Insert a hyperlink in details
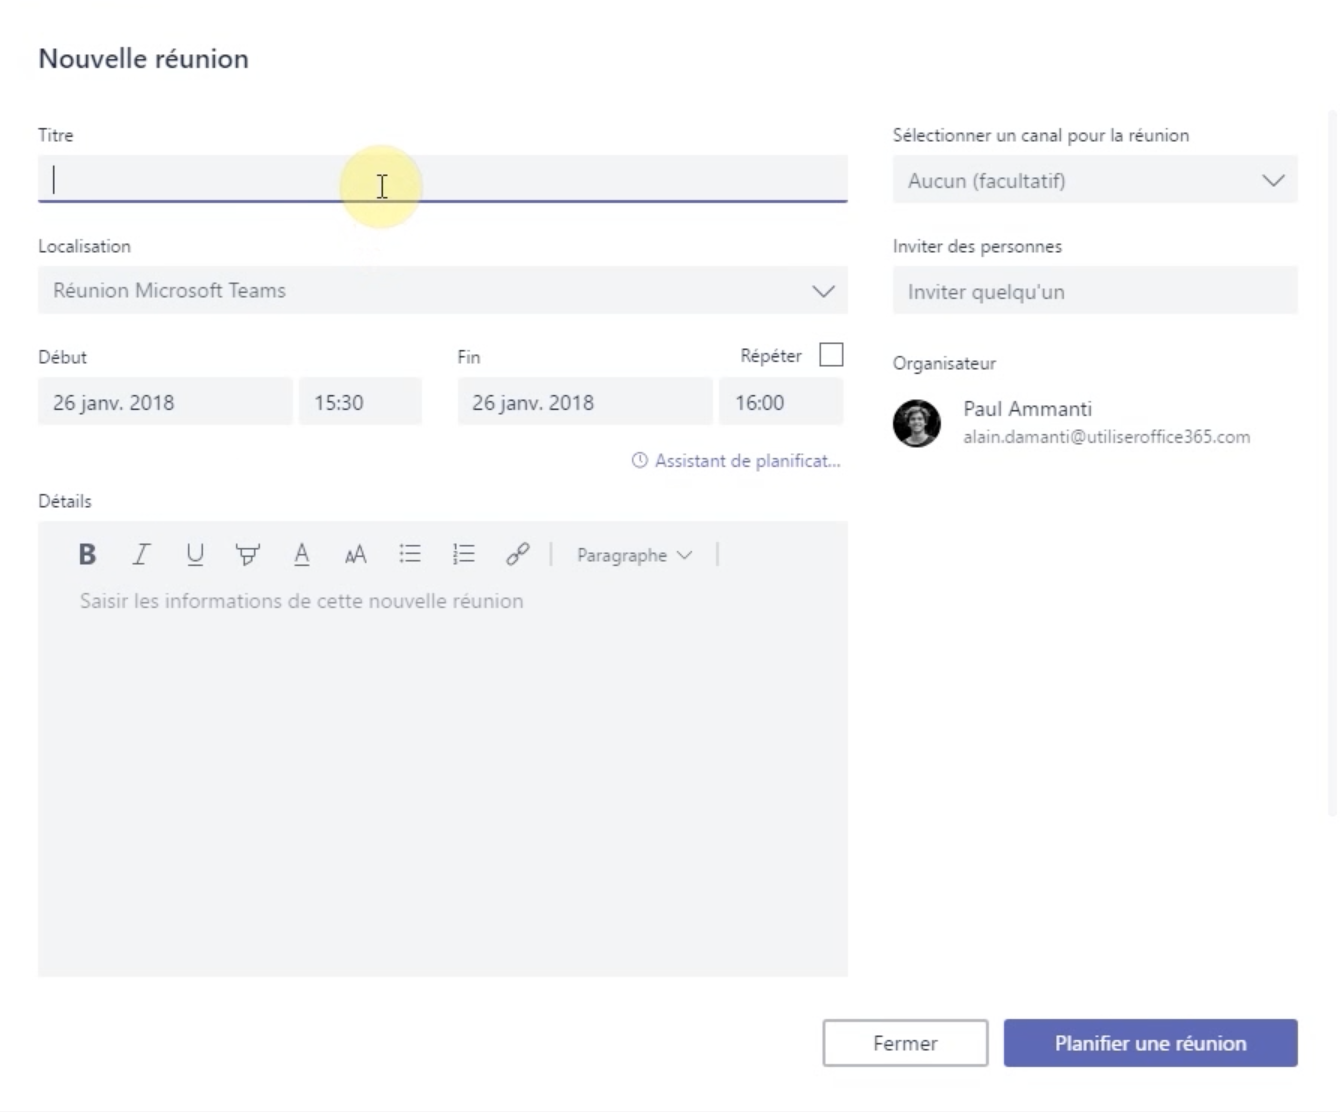The height and width of the screenshot is (1112, 1340). [x=517, y=554]
